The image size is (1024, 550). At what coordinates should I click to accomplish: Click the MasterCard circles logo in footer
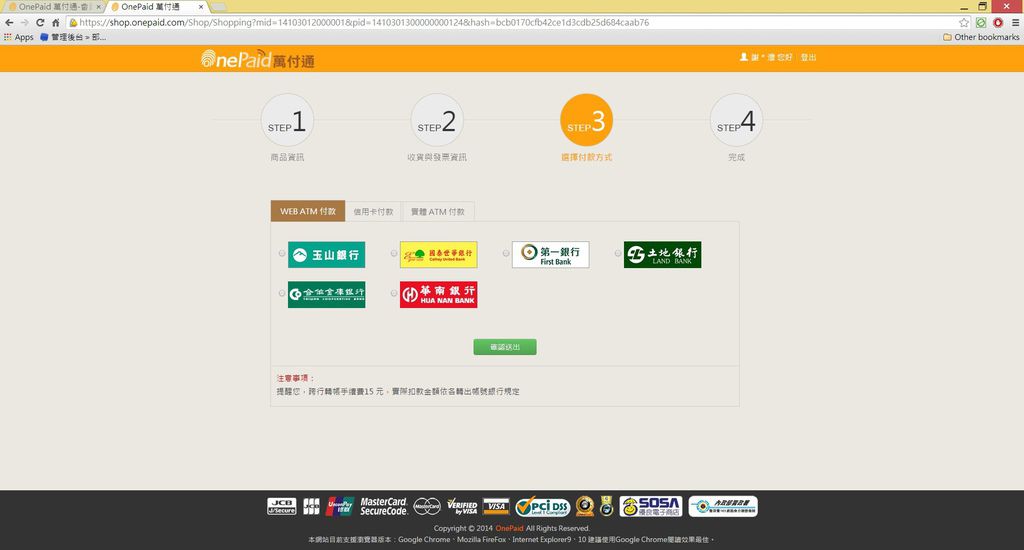pos(427,506)
